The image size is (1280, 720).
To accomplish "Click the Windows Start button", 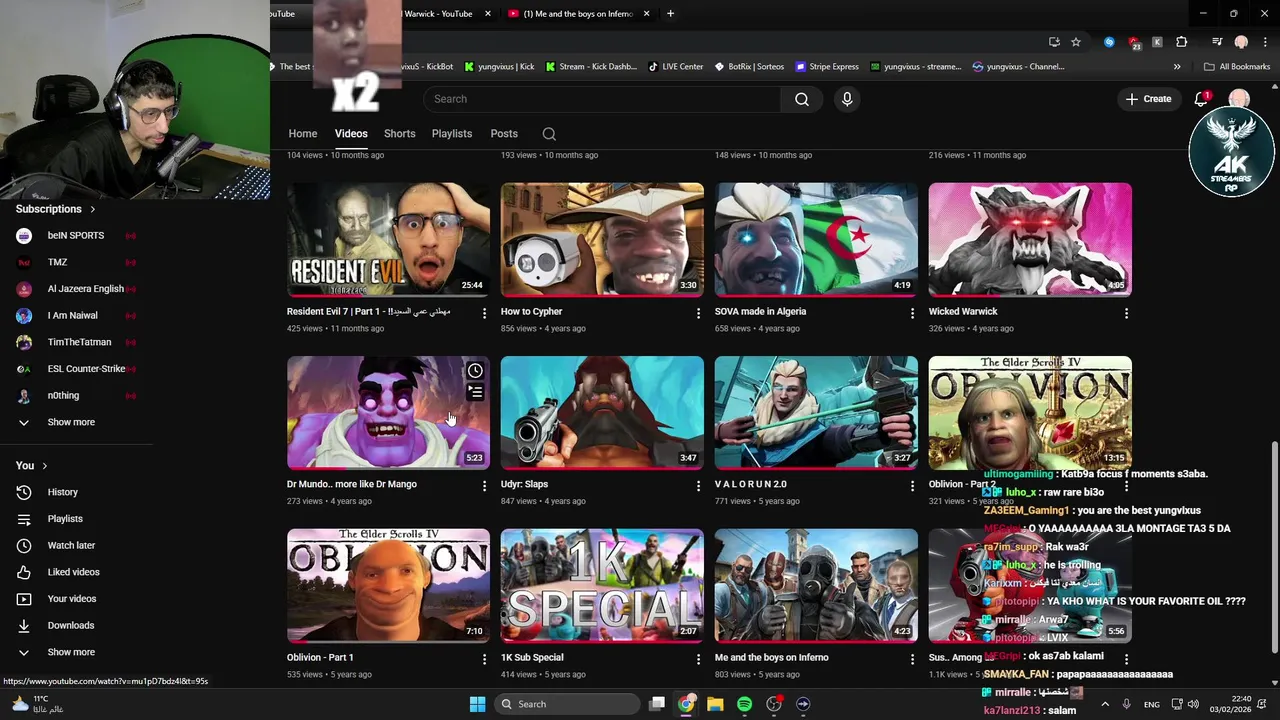I will 477,704.
